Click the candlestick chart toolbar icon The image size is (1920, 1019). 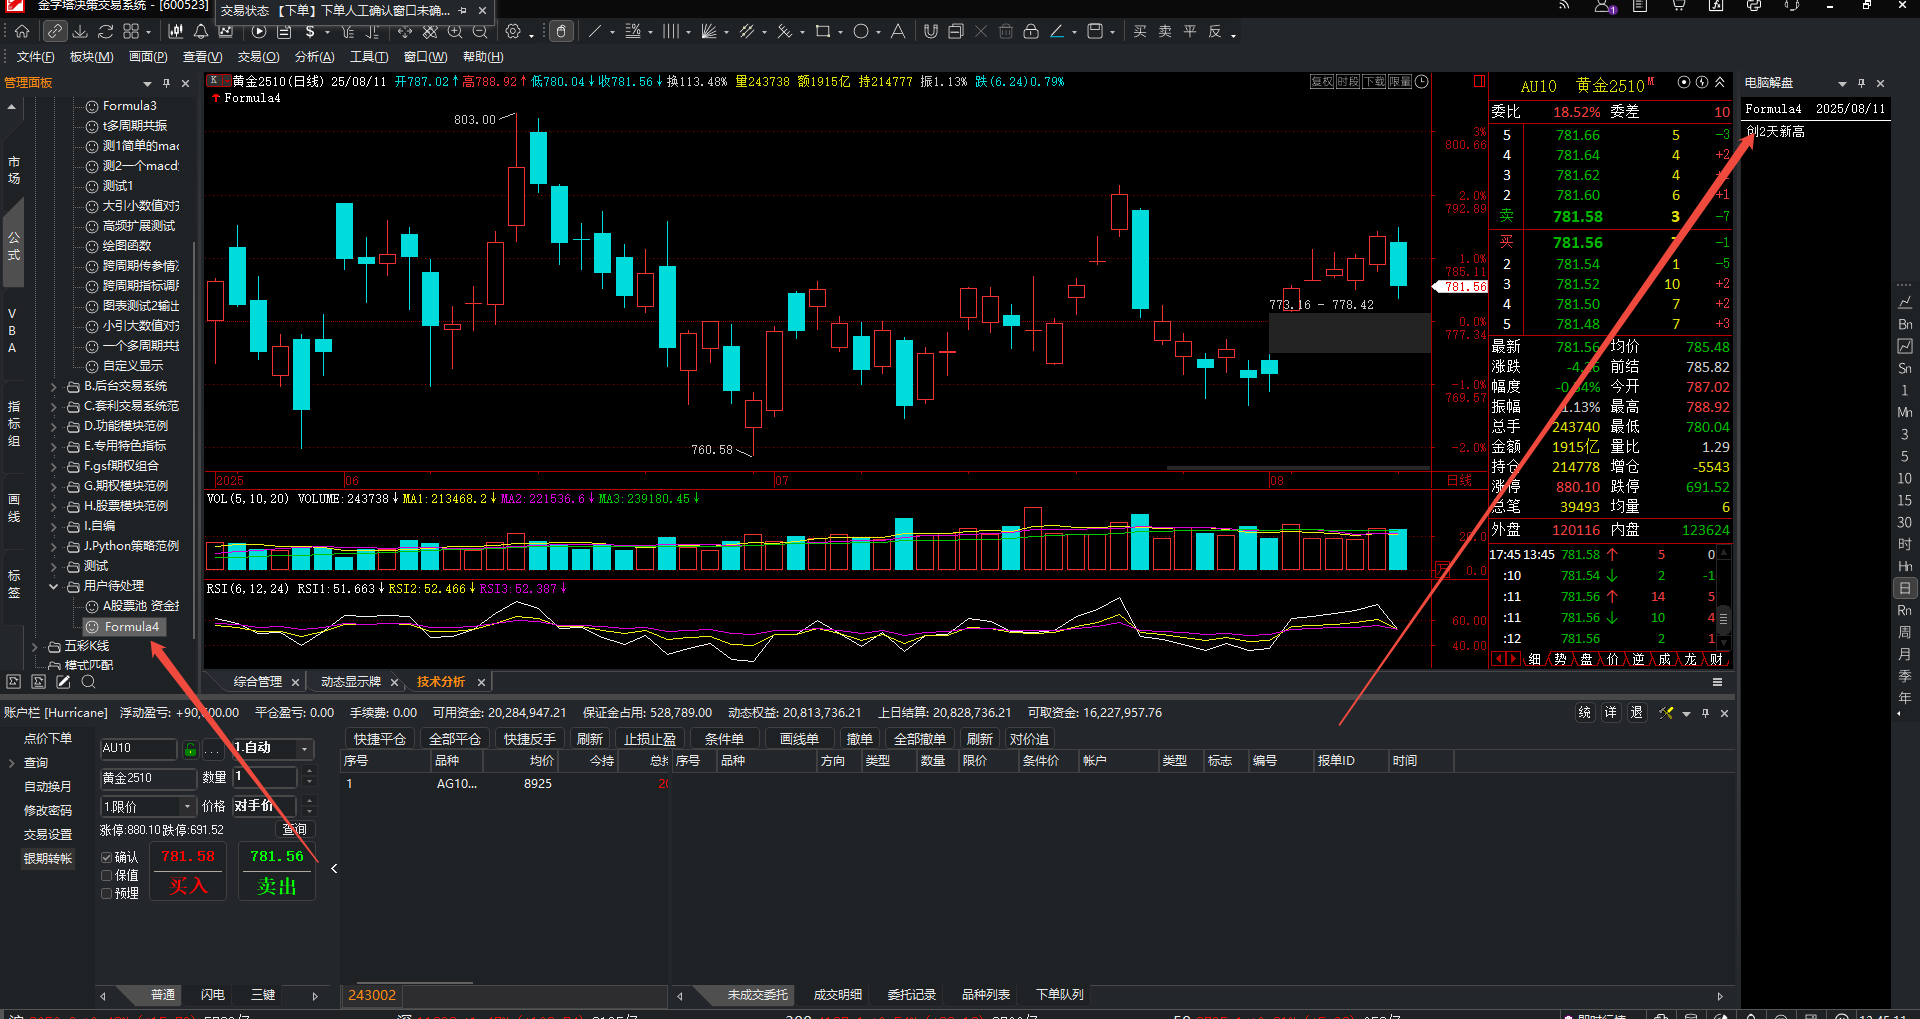click(176, 31)
